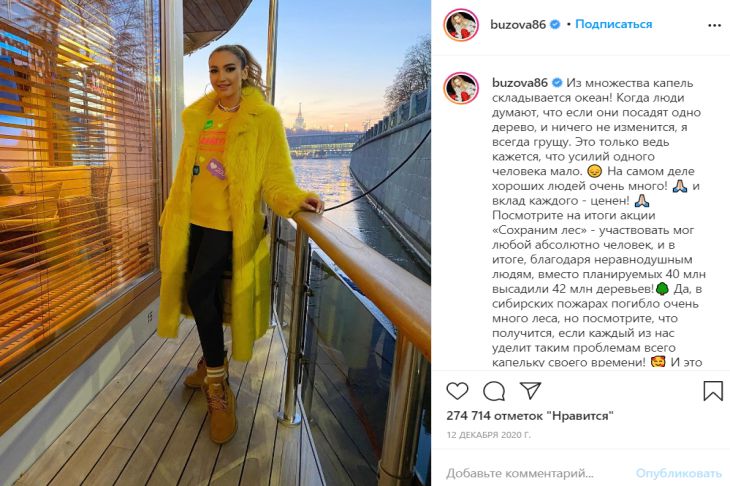Image resolution: width=730 pixels, height=486 pixels.
Task: Share post with paper plane icon
Action: point(530,391)
